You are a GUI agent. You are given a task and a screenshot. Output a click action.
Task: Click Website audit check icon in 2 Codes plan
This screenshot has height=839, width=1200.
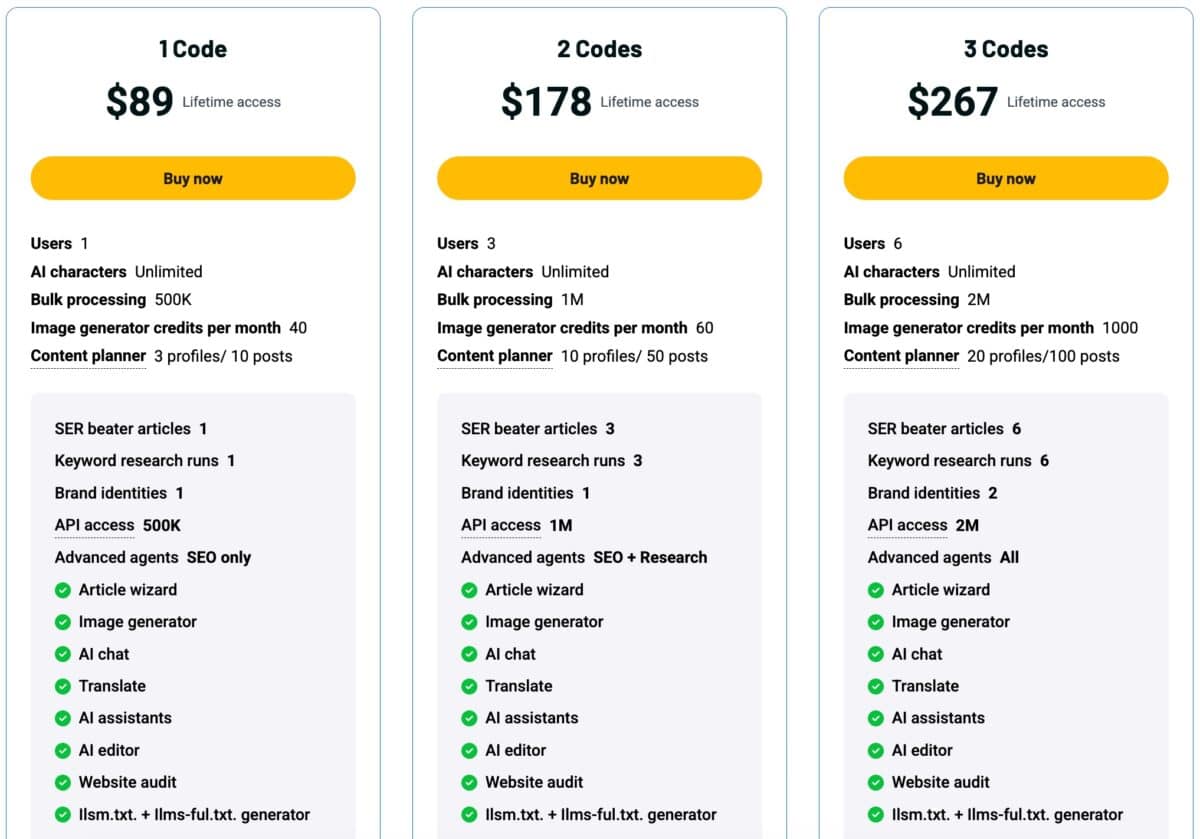pyautogui.click(x=469, y=782)
